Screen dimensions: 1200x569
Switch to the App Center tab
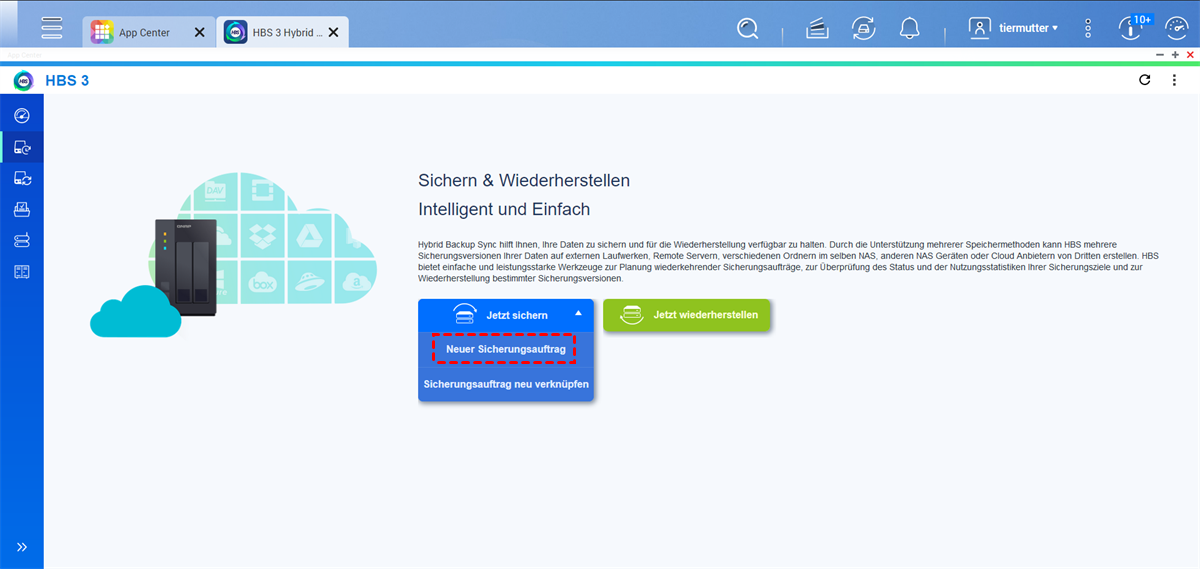pyautogui.click(x=150, y=32)
